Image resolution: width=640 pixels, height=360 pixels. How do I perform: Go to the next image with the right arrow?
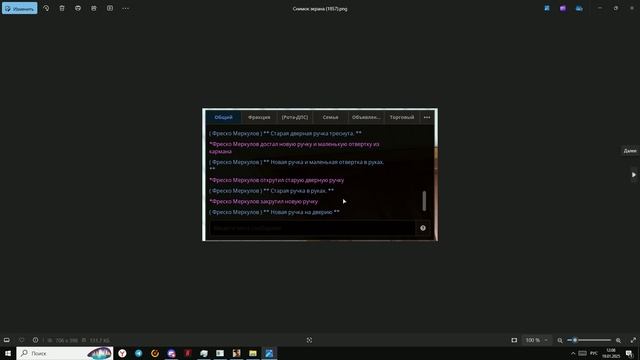[633, 175]
